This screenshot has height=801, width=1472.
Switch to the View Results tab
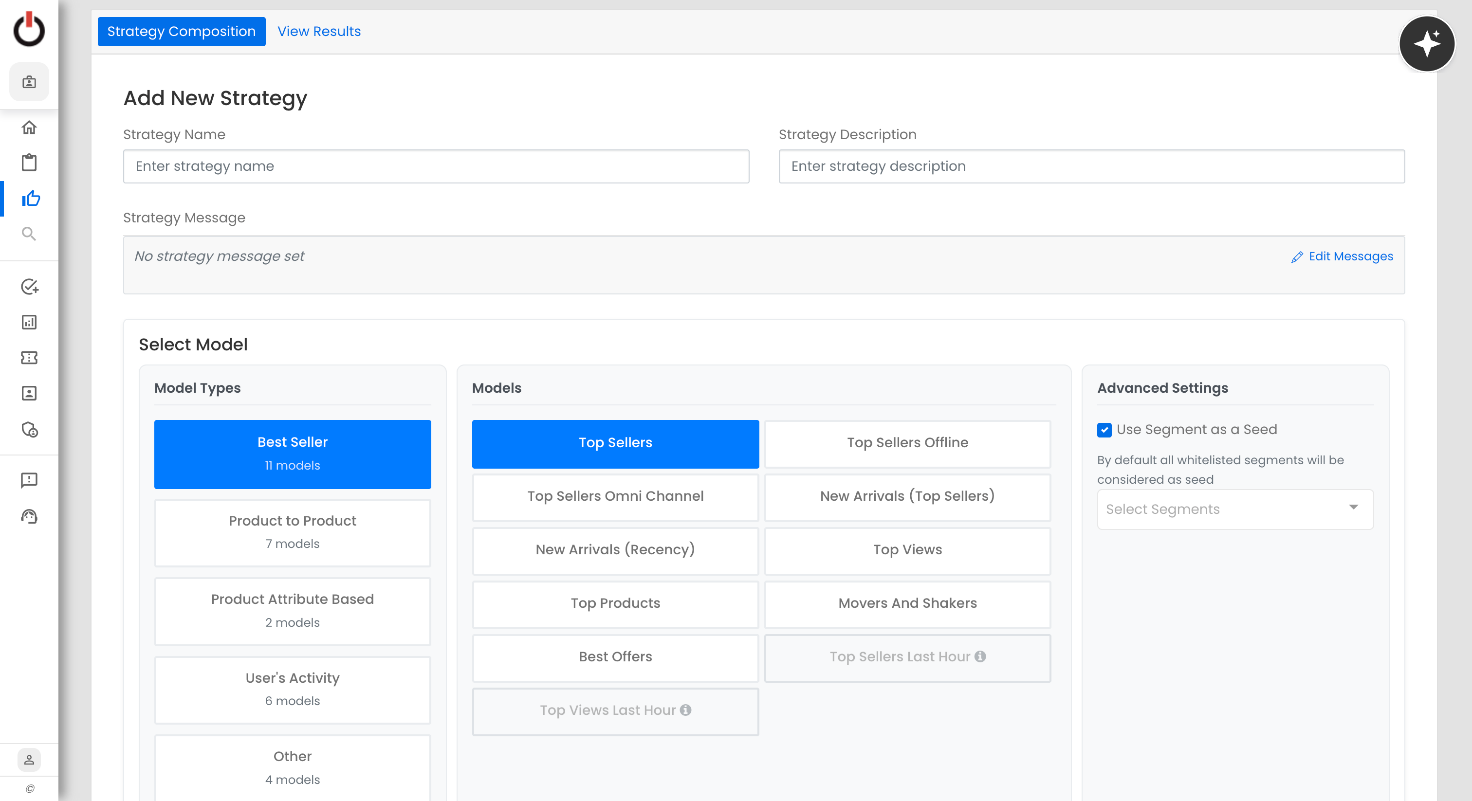[319, 32]
